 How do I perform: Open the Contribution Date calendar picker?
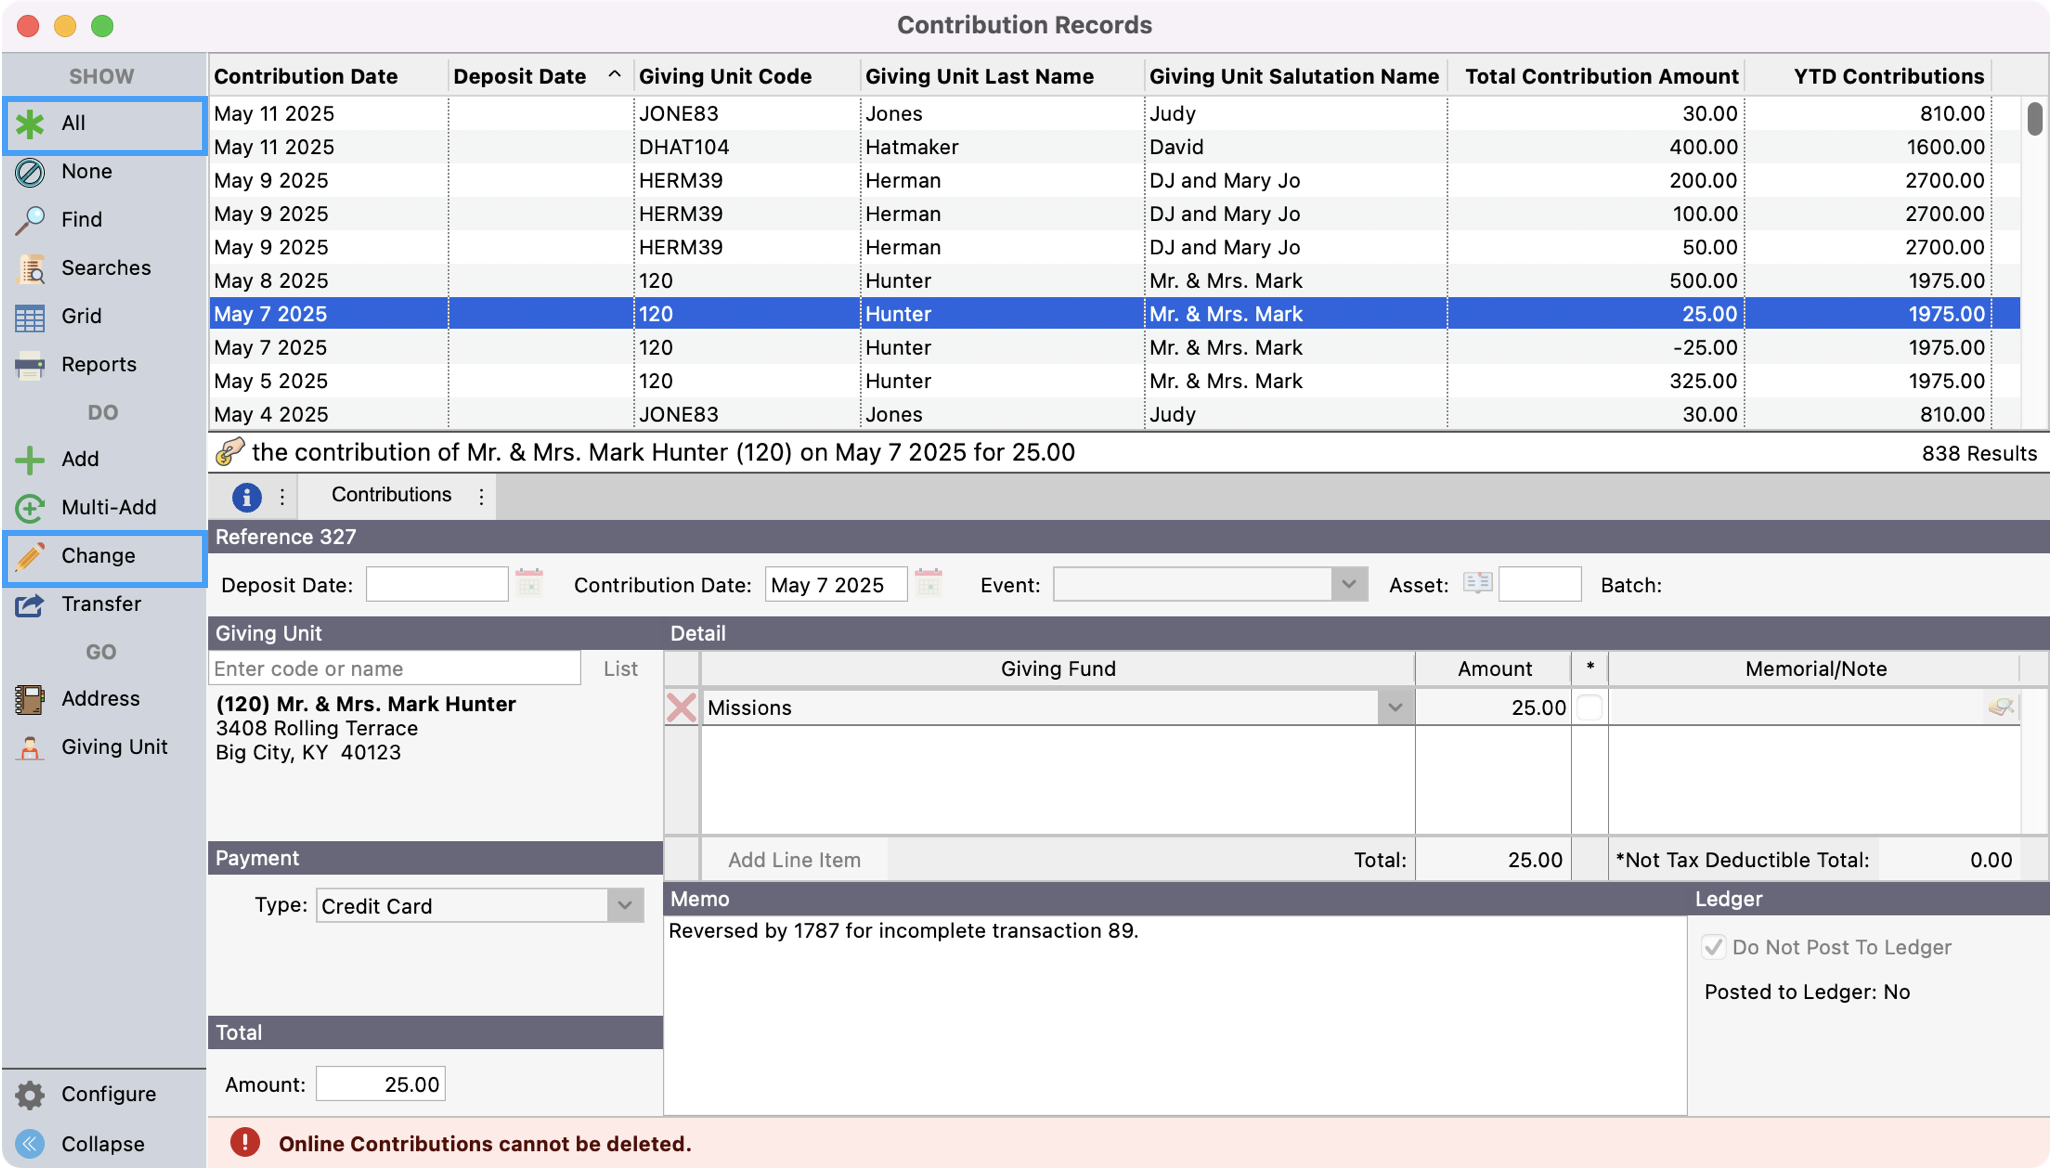click(928, 584)
